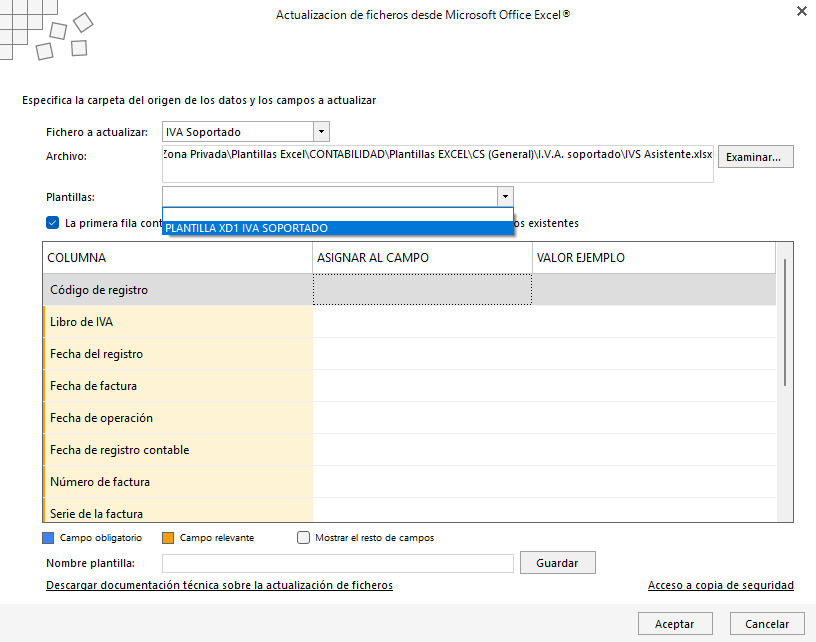Image resolution: width=816 pixels, height=642 pixels.
Task: Select the Fecha de factura row
Action: pyautogui.click(x=409, y=386)
